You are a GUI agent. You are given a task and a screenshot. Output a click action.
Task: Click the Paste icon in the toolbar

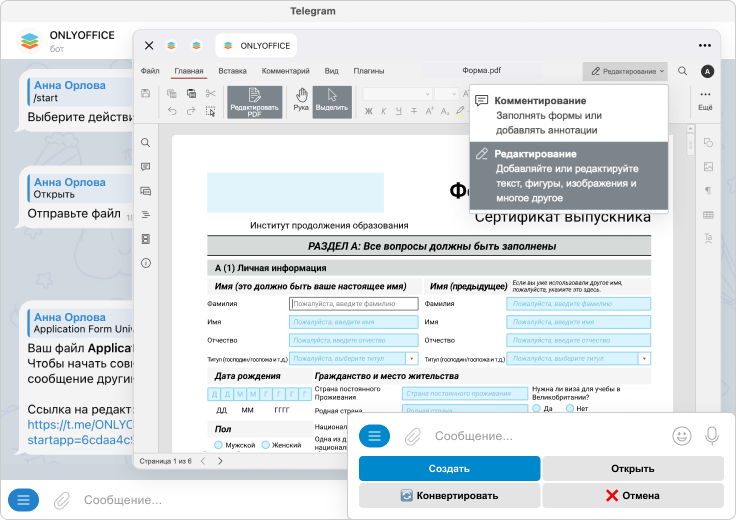191,93
